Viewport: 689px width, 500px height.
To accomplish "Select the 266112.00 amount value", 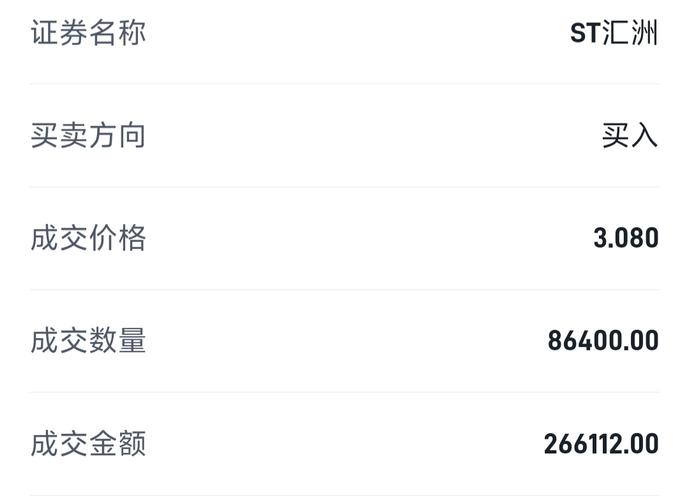I will [601, 445].
